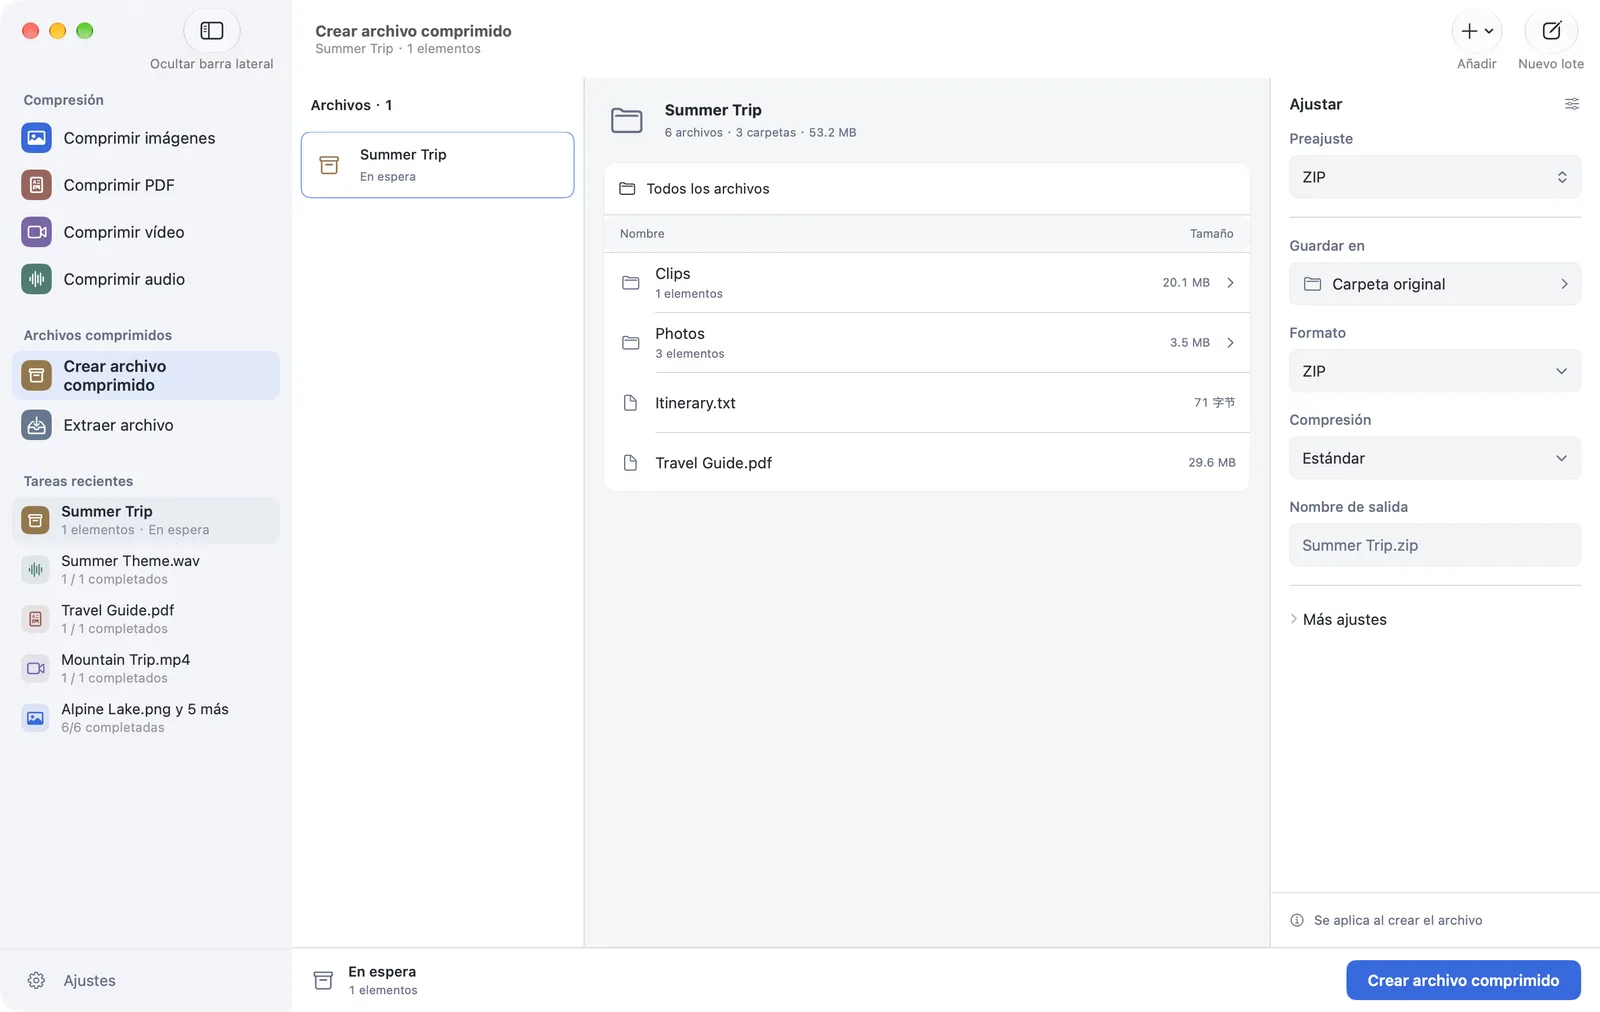The width and height of the screenshot is (1600, 1012).
Task: Click the En espera archive icon in bottom bar
Action: 323,981
